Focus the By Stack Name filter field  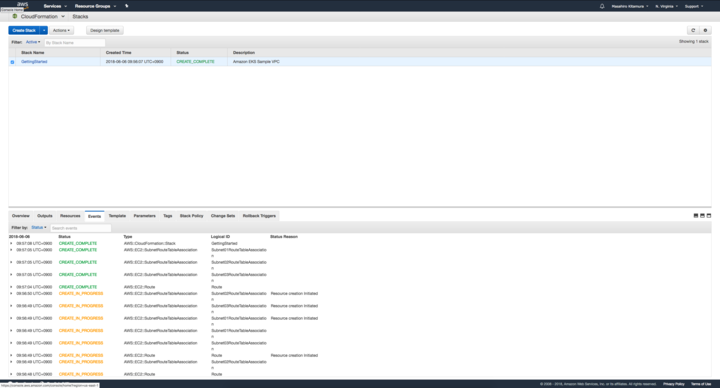[74, 43]
